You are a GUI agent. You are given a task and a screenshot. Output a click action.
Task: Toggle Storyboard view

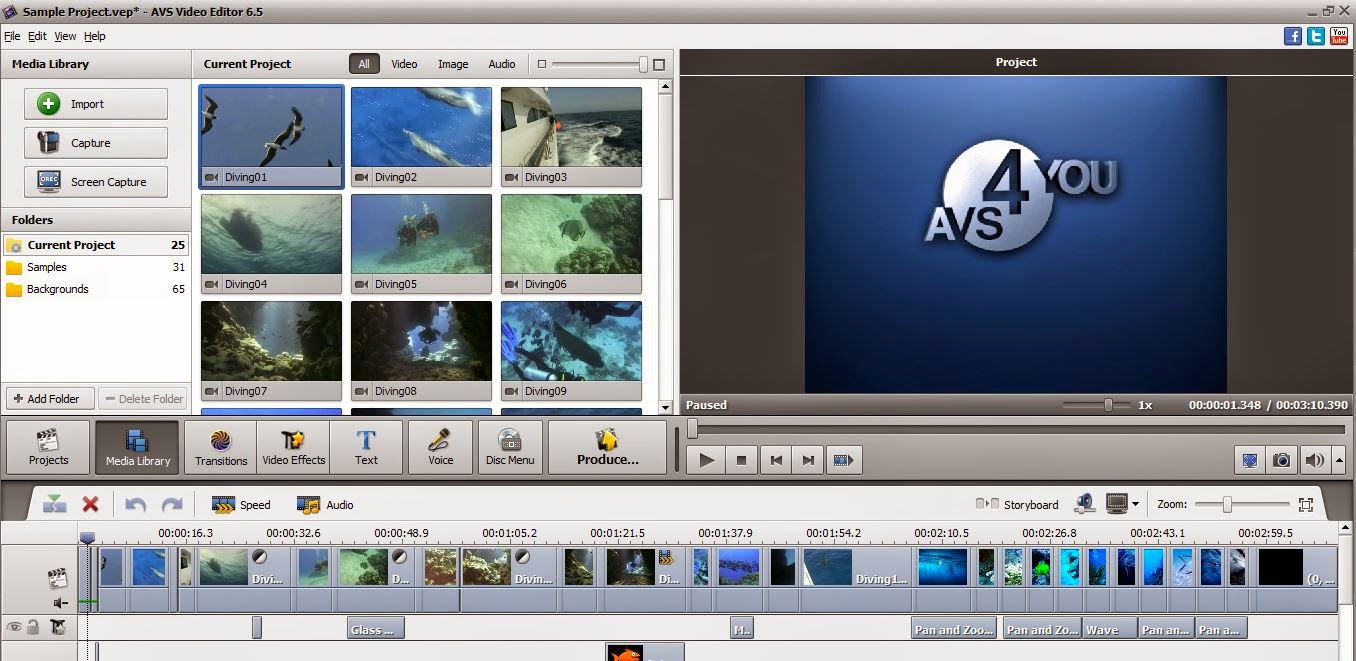click(x=1030, y=504)
